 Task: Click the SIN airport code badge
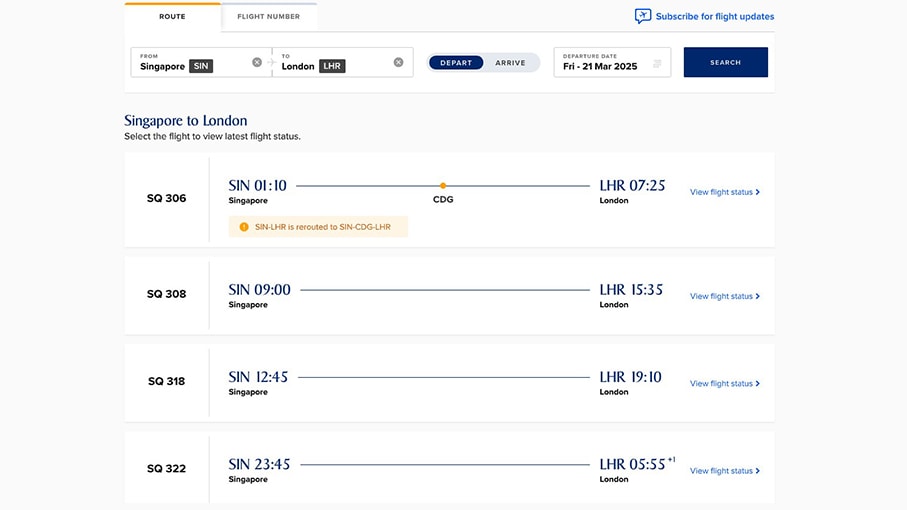tap(201, 66)
